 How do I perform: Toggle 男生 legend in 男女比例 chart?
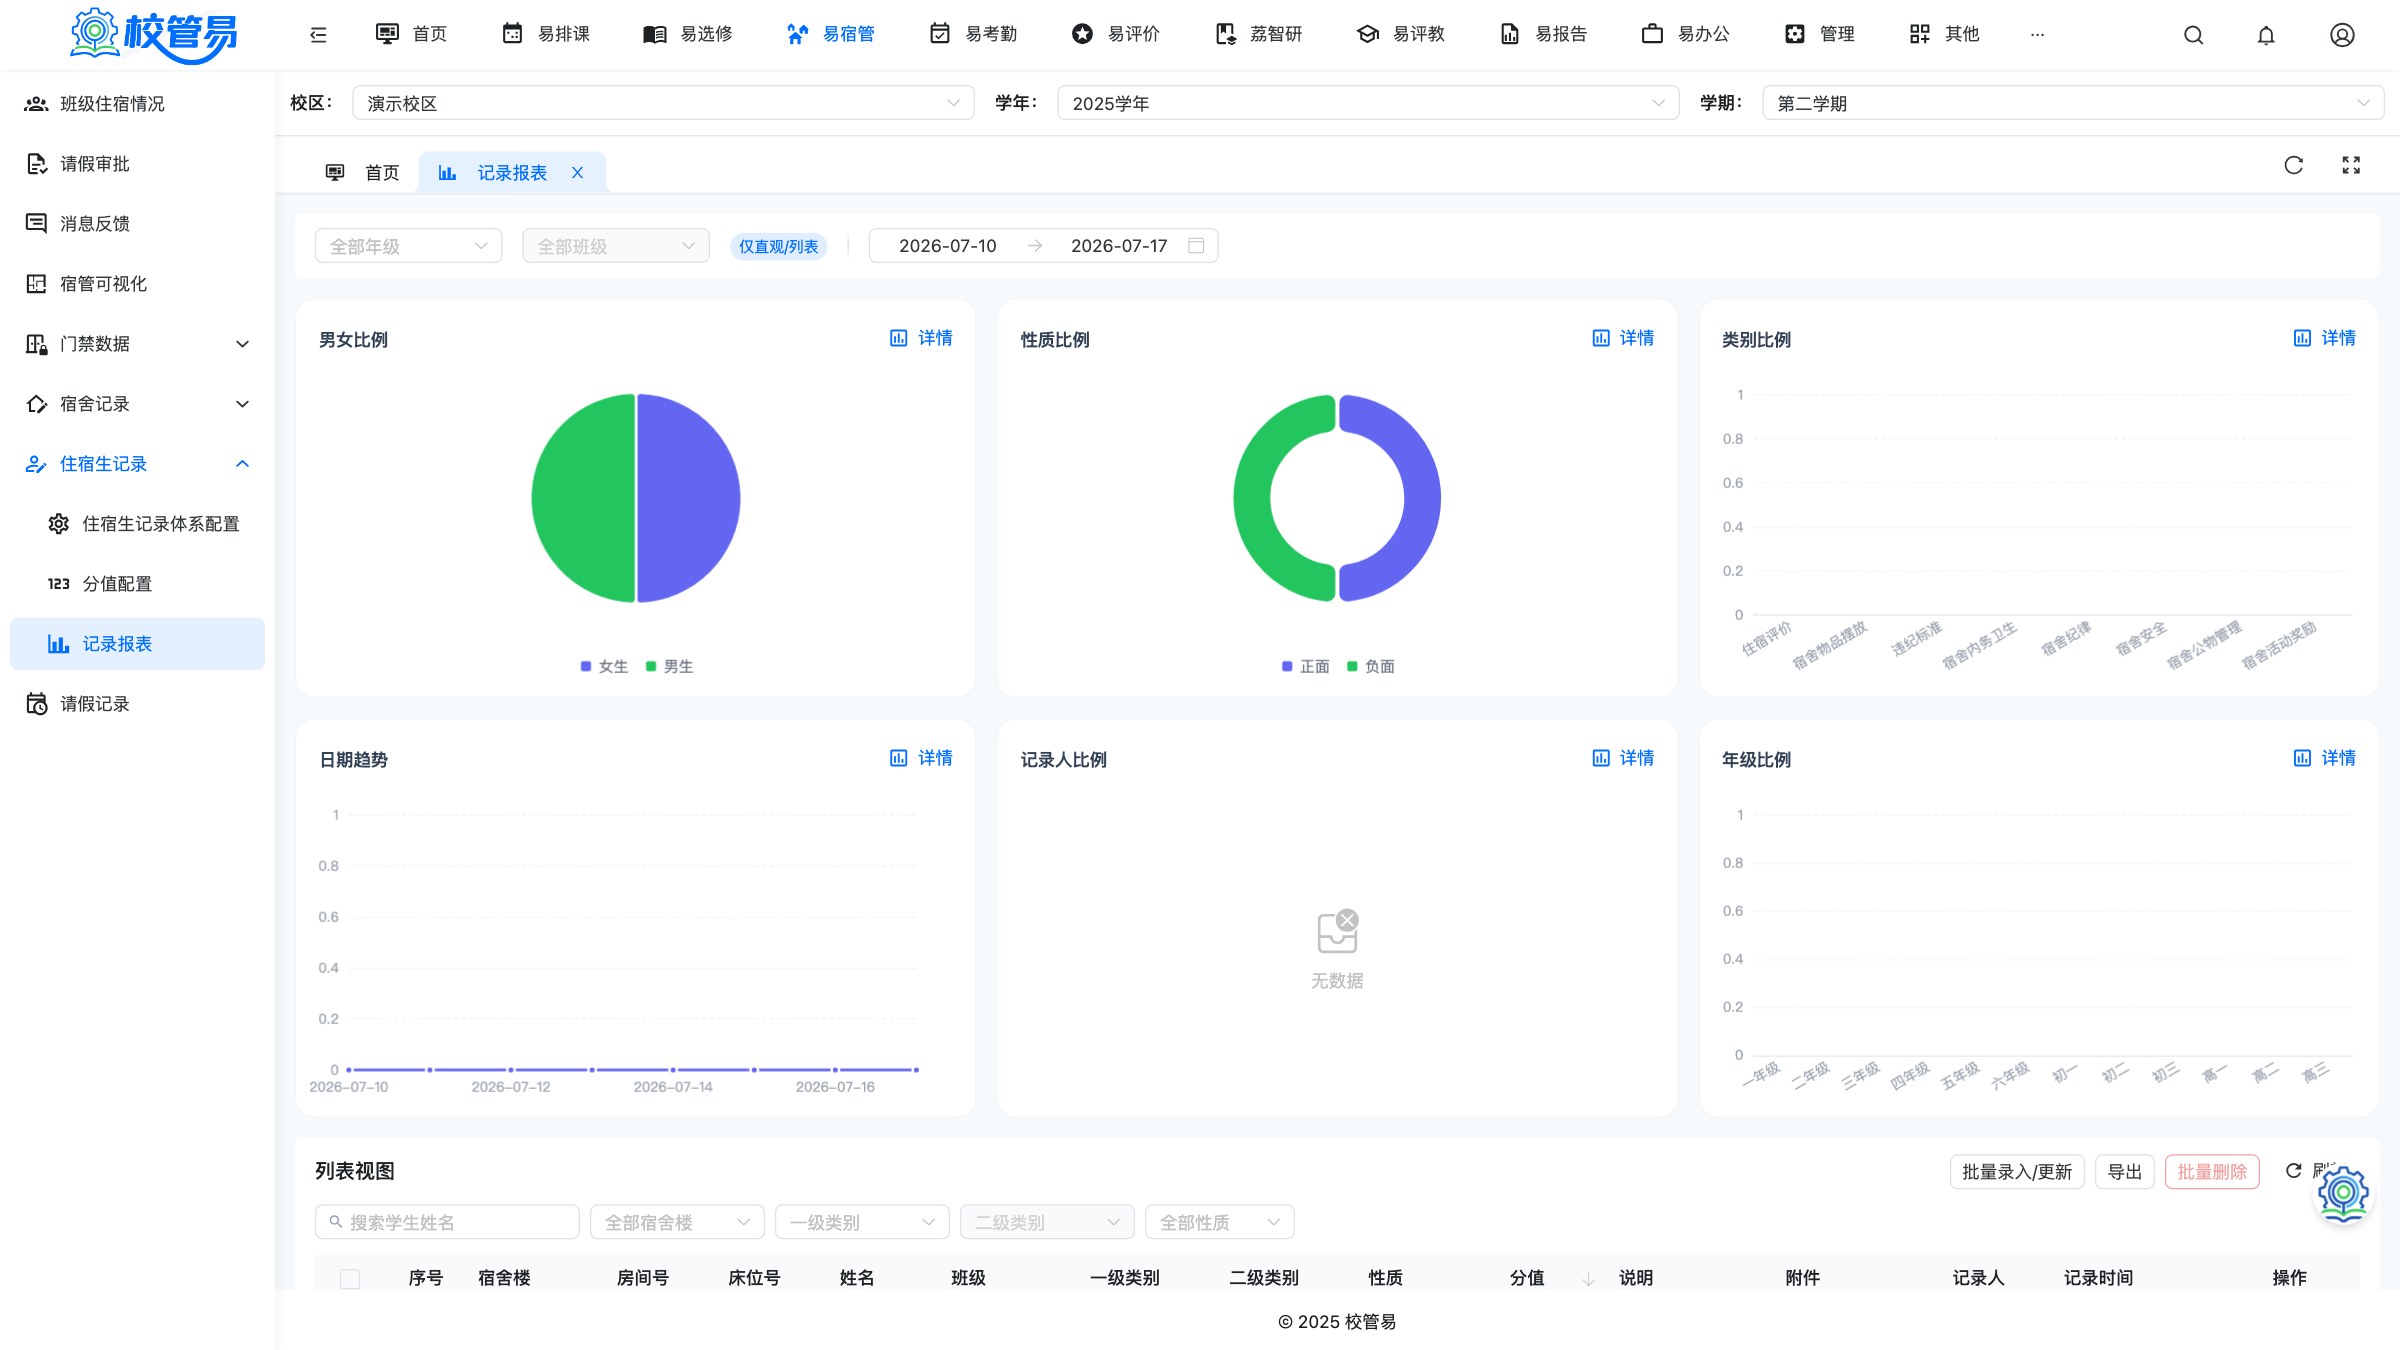tap(669, 667)
